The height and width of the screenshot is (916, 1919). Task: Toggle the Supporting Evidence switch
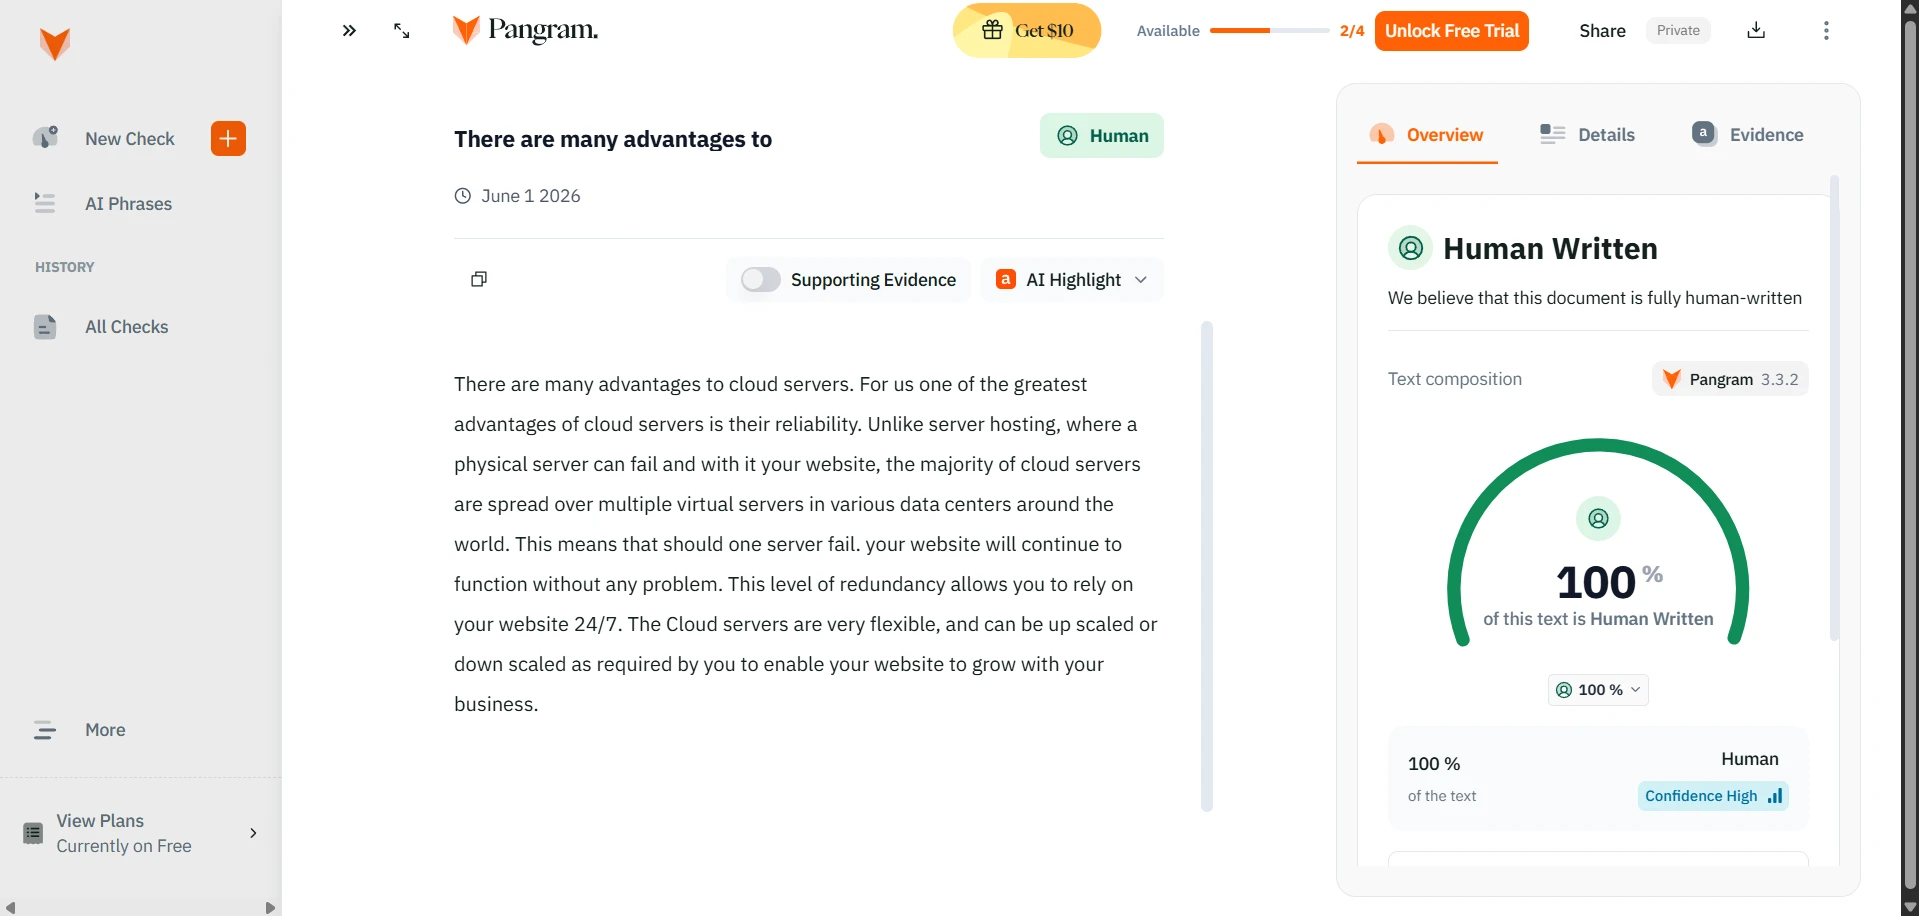760,280
